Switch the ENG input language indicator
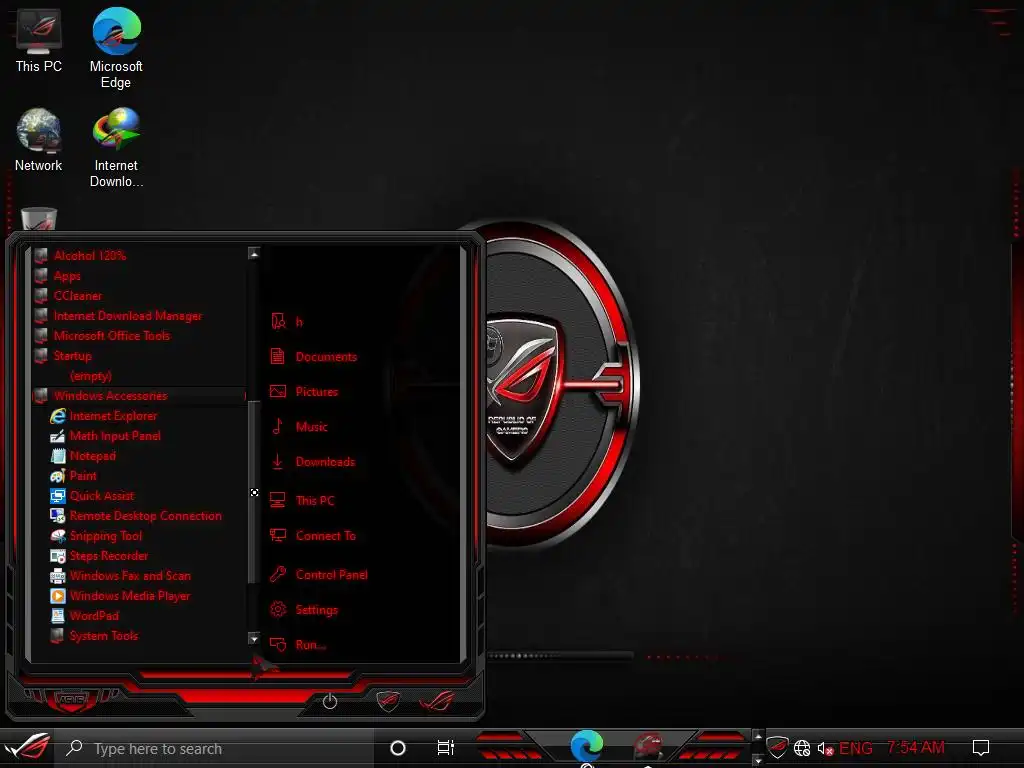The width and height of the screenshot is (1024, 768). point(856,748)
